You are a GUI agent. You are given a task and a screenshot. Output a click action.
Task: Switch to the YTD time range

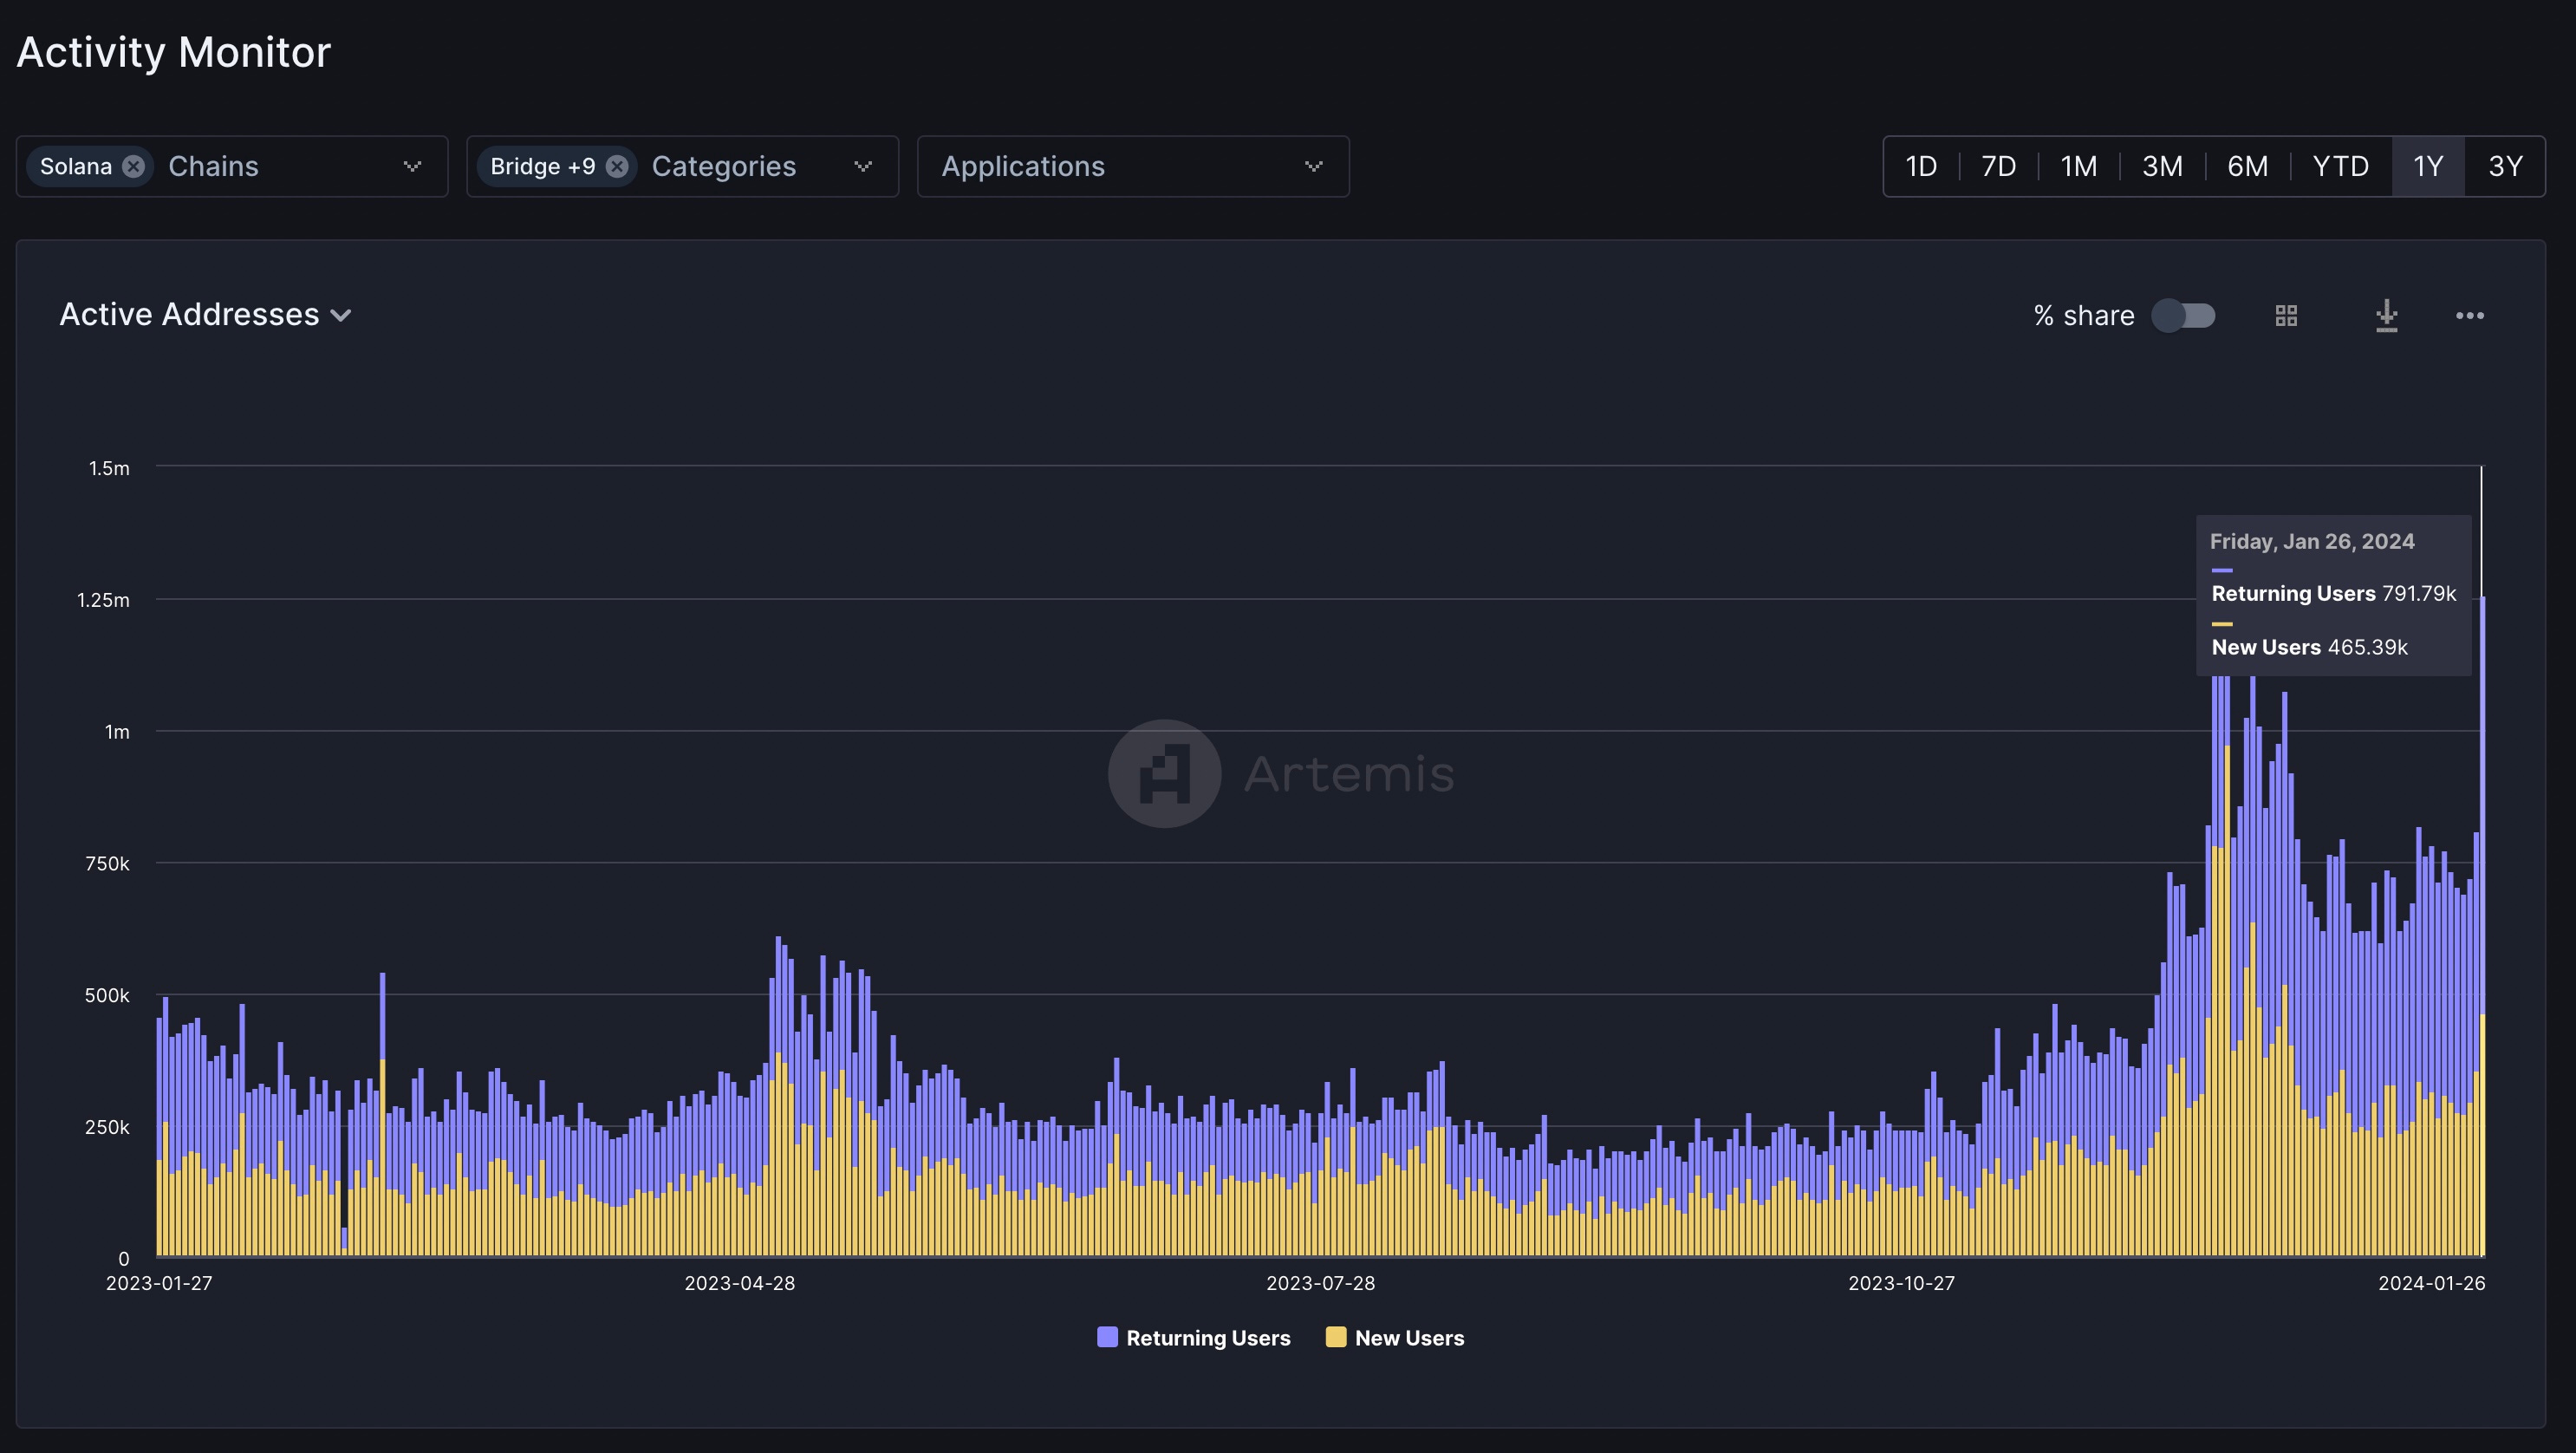2341,166
